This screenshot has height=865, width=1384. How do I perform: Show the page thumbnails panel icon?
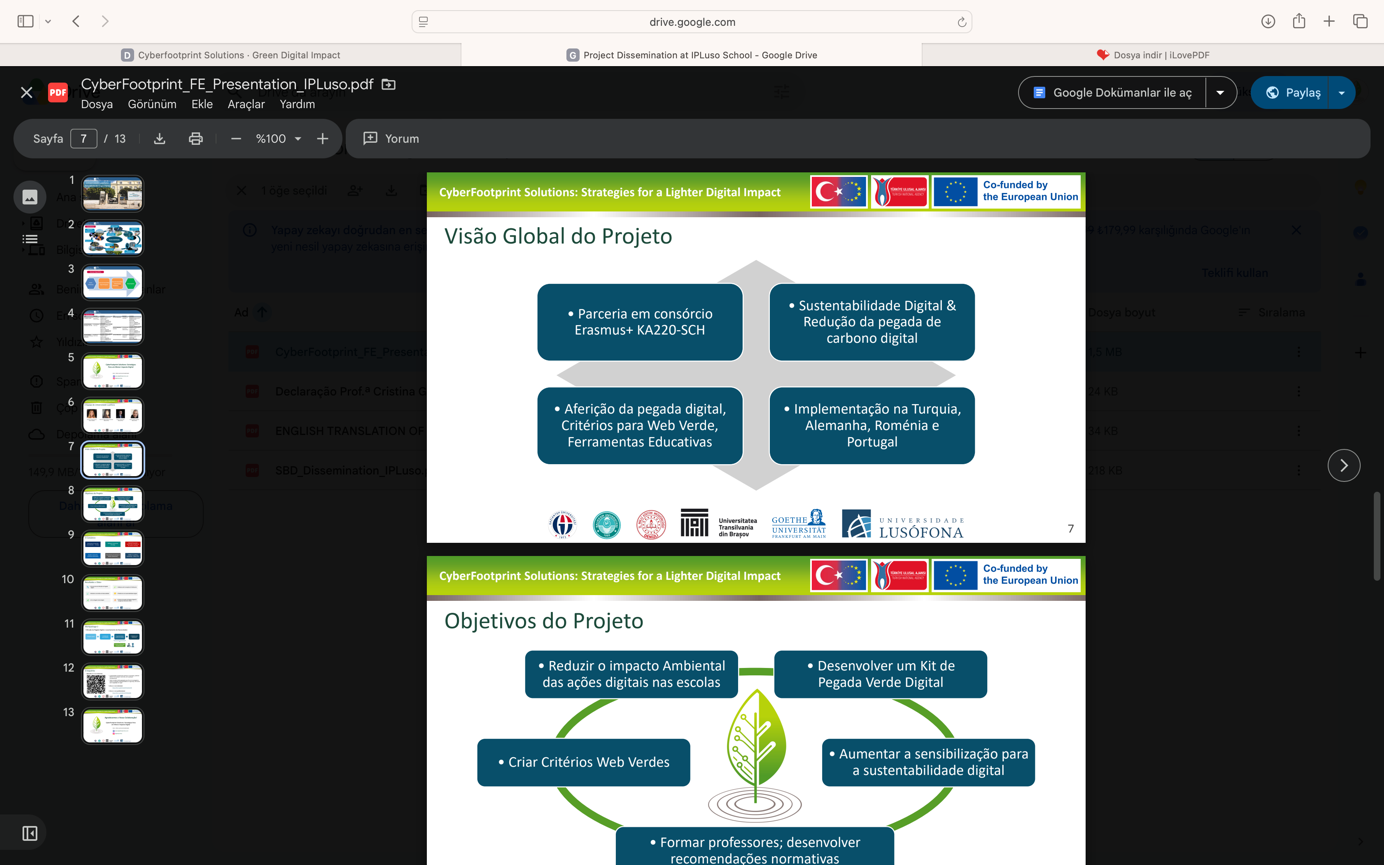[x=30, y=197]
